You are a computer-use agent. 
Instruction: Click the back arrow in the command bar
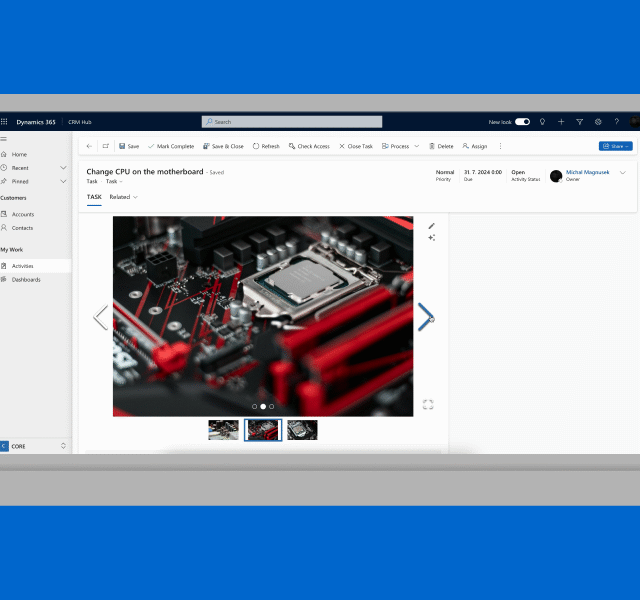pyautogui.click(x=89, y=146)
